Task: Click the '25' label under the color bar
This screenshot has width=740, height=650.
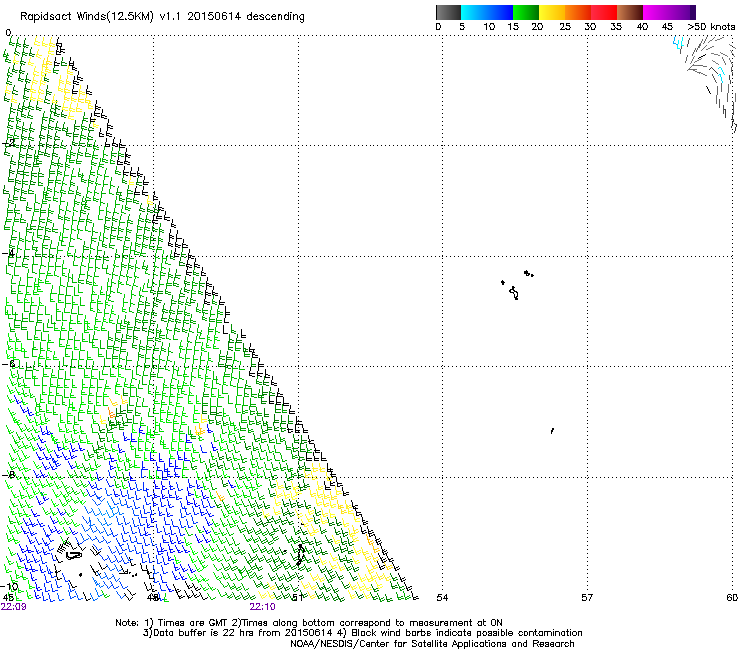Action: pos(565,27)
